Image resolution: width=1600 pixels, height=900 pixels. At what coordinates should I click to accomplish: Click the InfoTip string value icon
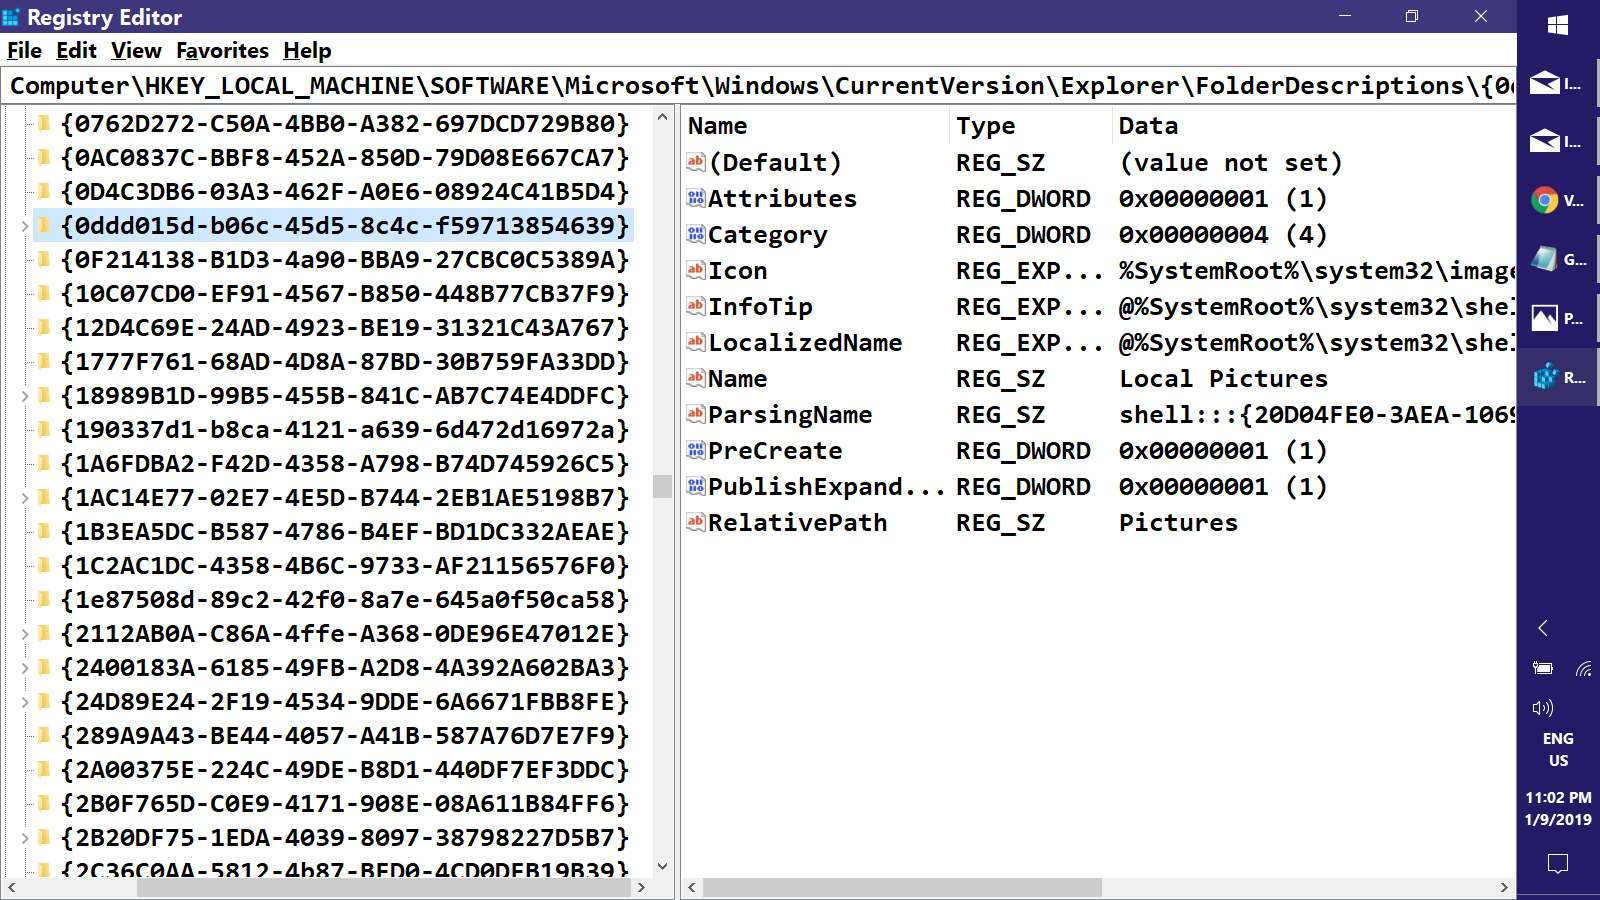click(696, 306)
